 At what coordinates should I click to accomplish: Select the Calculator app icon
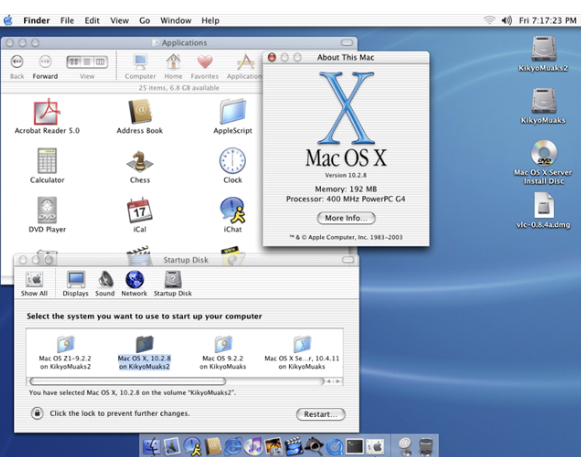(47, 161)
